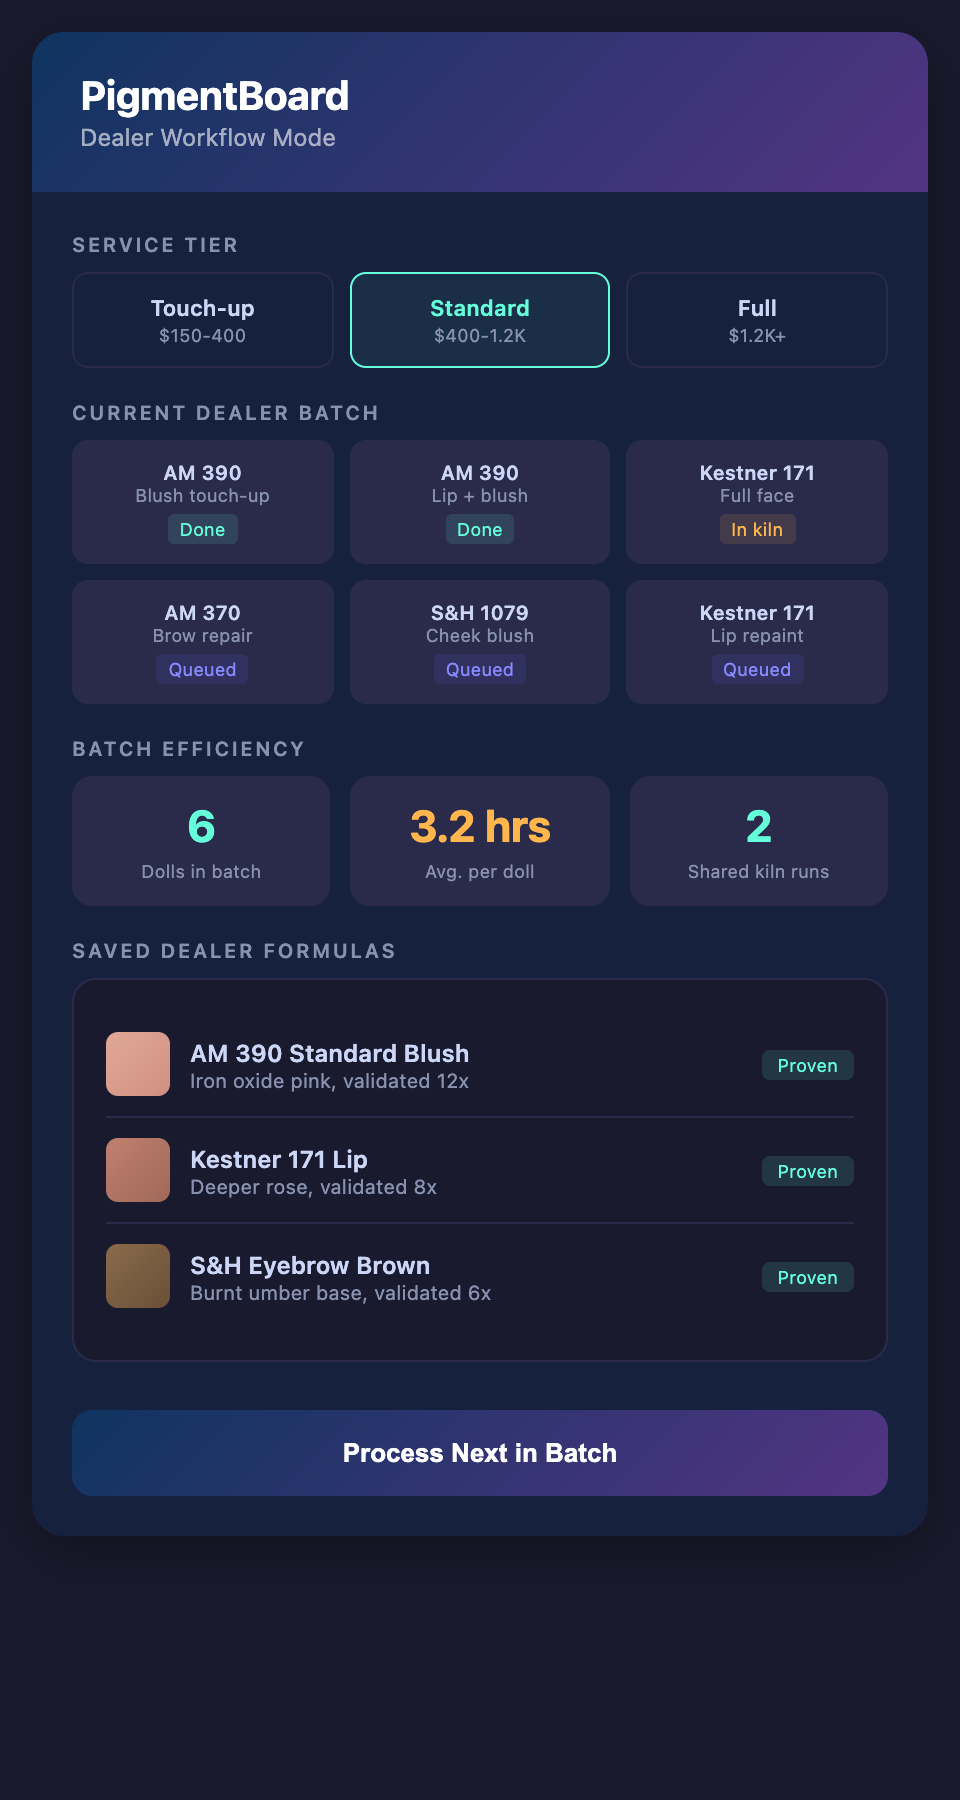
Task: Open the AM 390 Blush touch-up card
Action: point(202,500)
